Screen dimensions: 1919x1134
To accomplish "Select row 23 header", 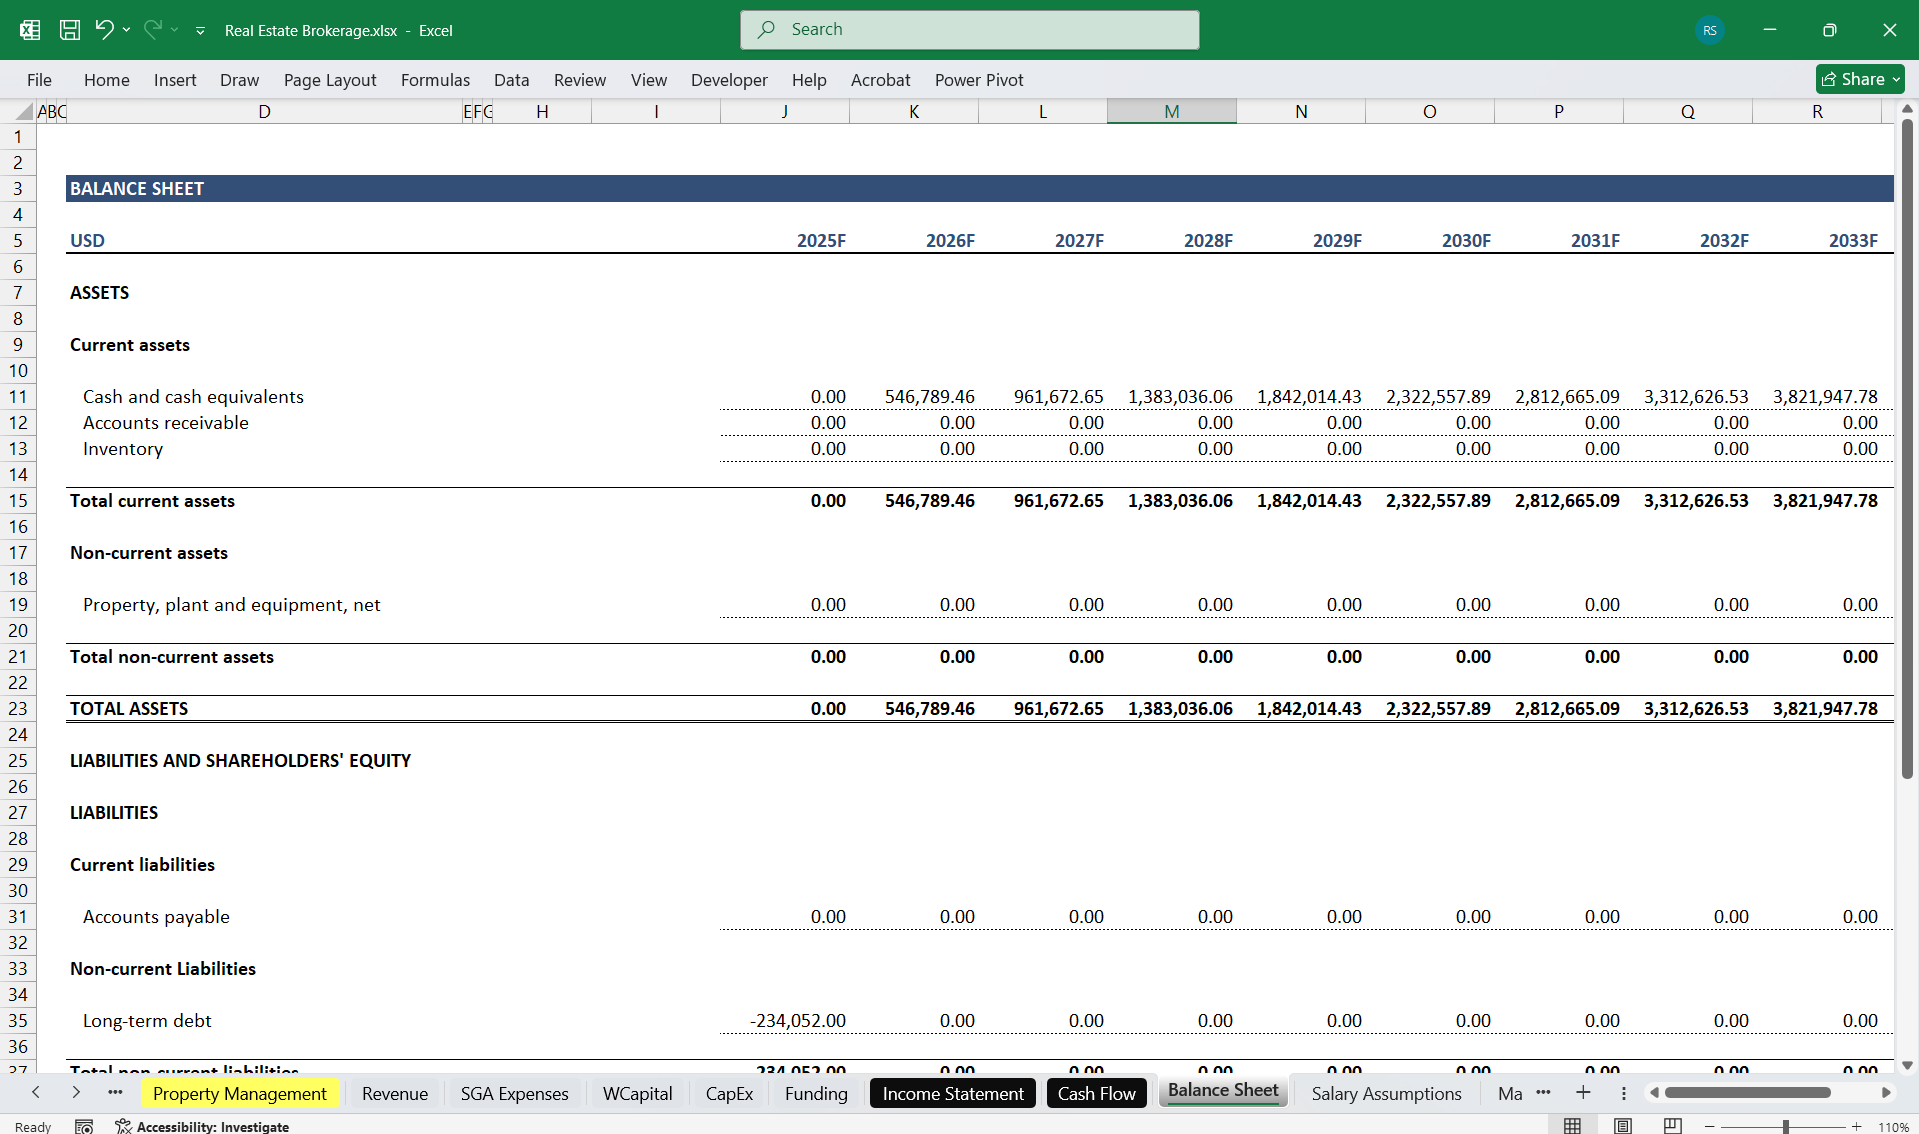I will [18, 708].
